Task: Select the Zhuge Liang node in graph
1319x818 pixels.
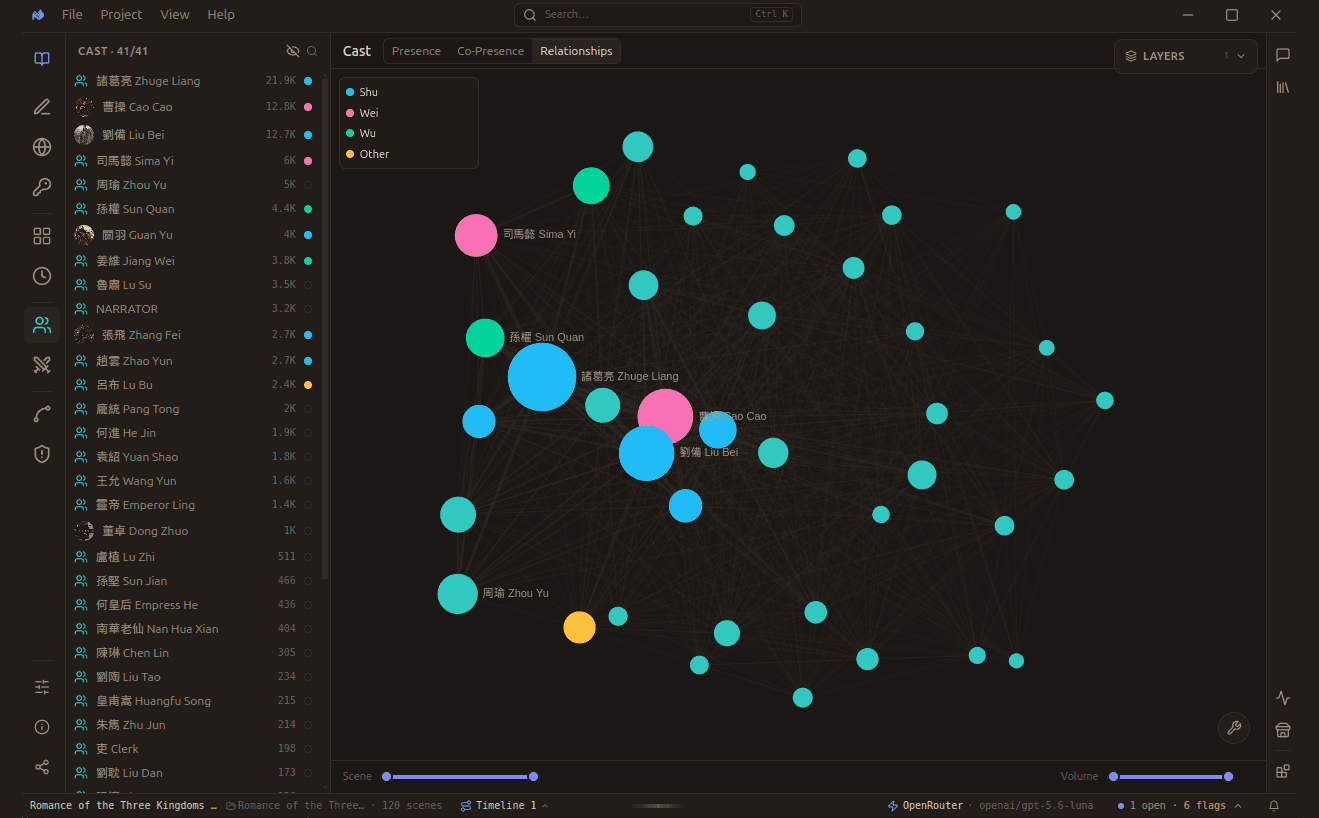Action: tap(542, 377)
